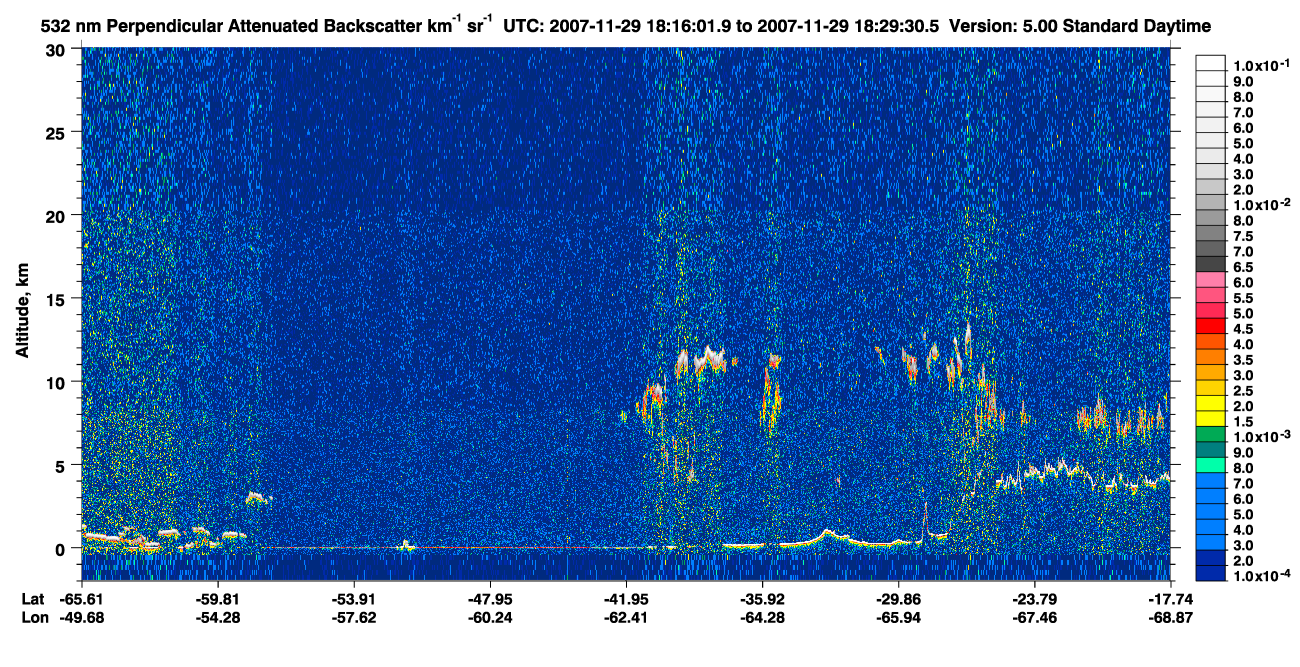The image size is (1300, 667).
Task: Click the latitude value '-59.81'
Action: (x=217, y=599)
